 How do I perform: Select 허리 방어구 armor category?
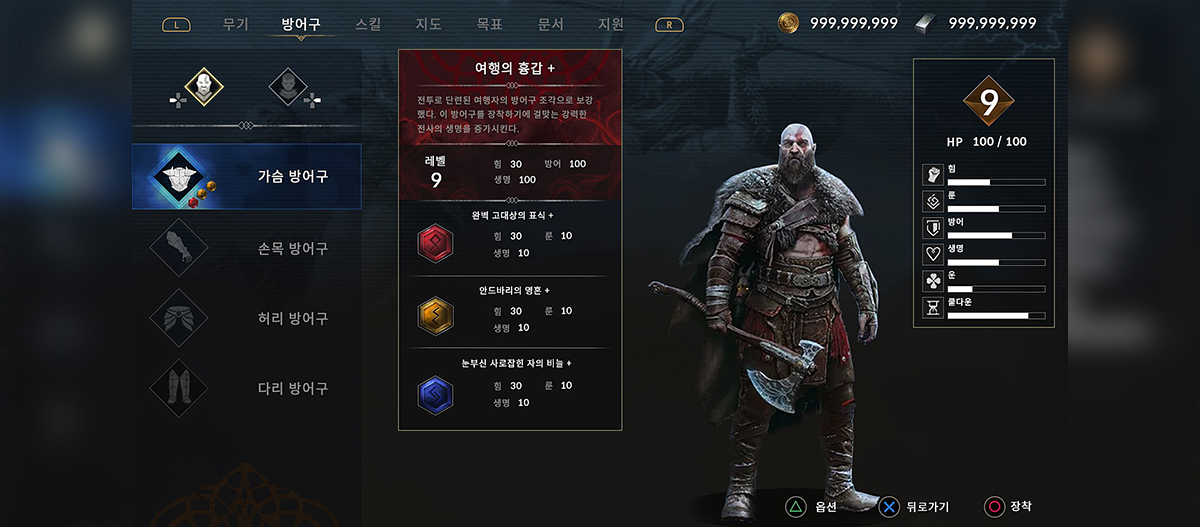[247, 318]
